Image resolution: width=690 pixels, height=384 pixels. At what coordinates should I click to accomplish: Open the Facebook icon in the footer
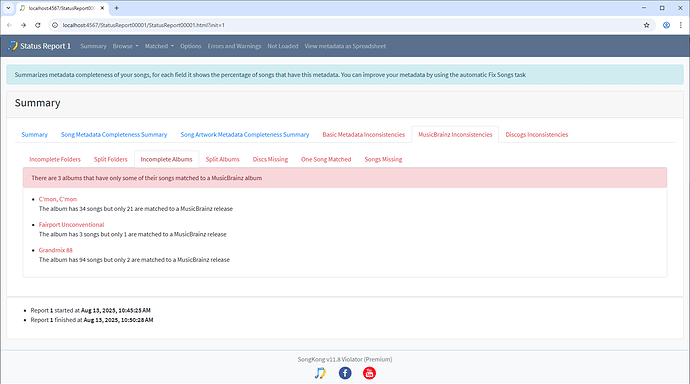tap(345, 373)
